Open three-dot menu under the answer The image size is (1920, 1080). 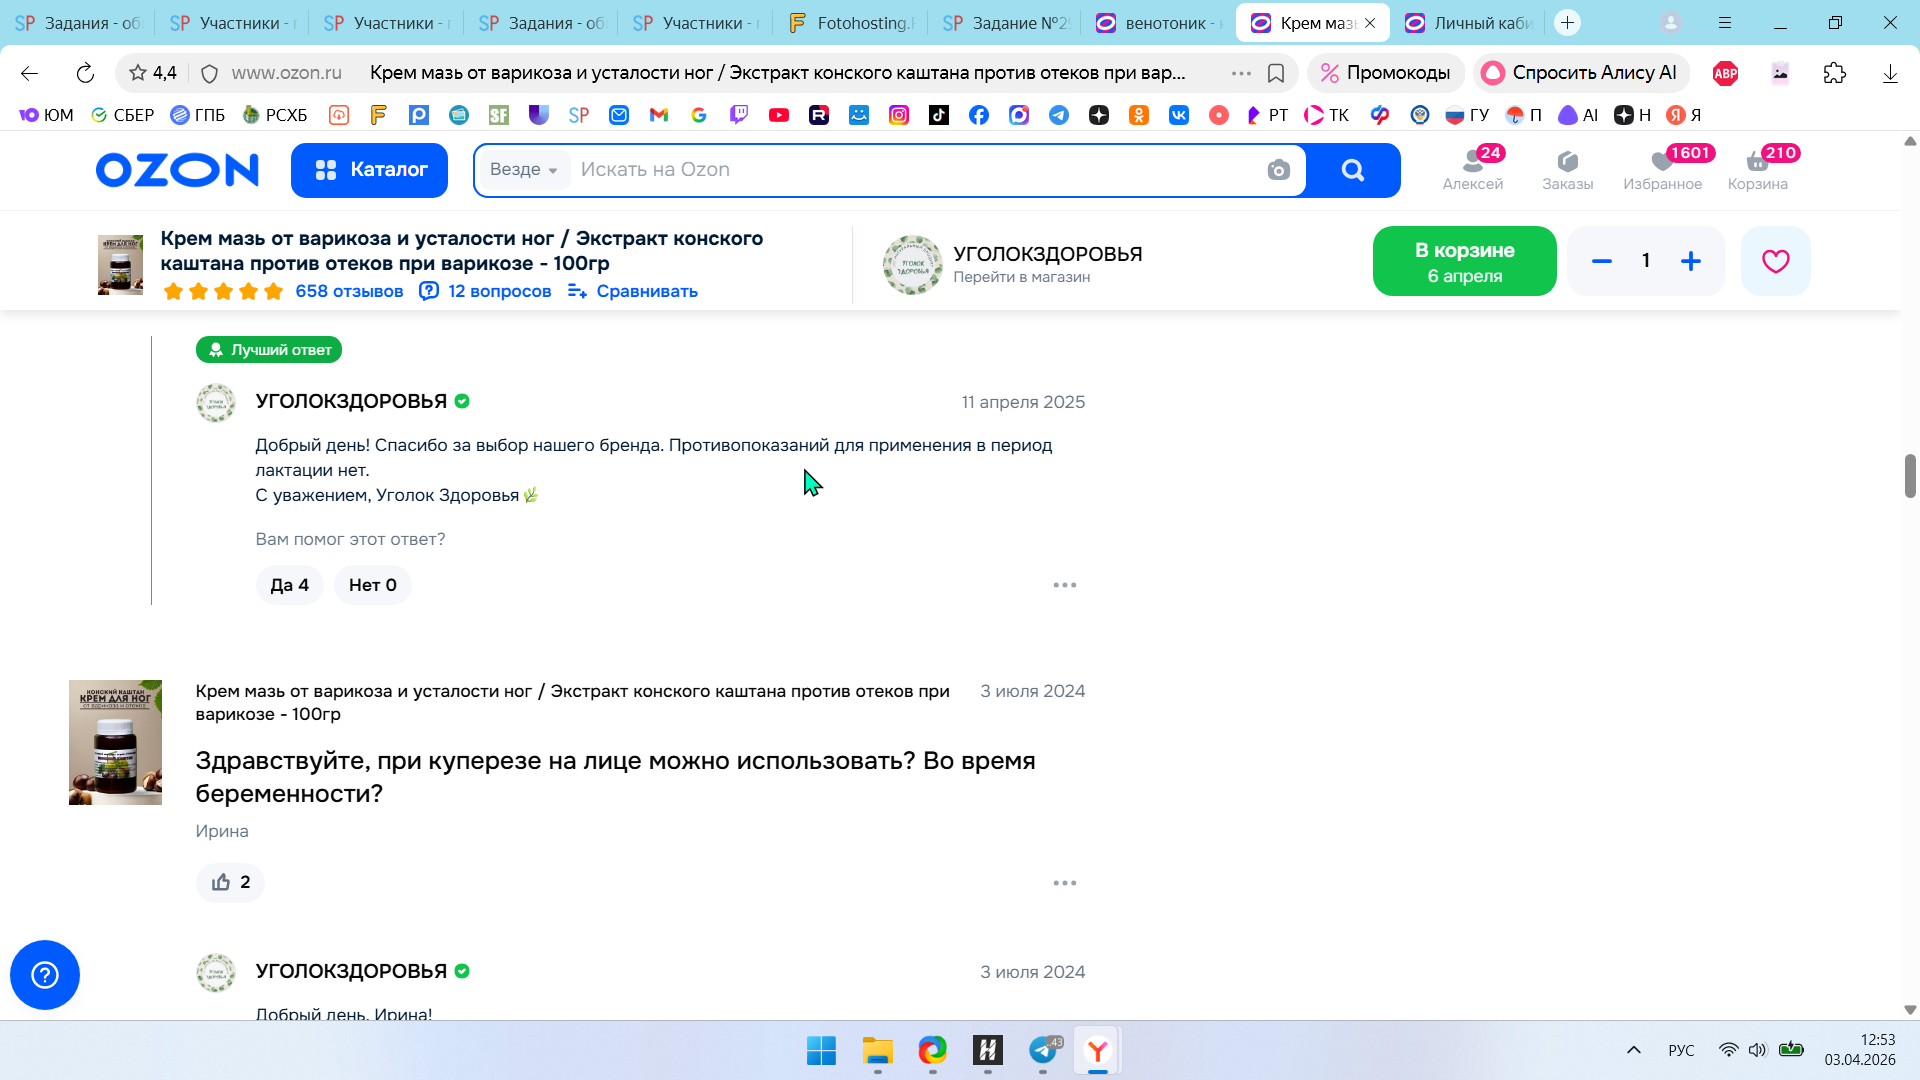tap(1064, 585)
